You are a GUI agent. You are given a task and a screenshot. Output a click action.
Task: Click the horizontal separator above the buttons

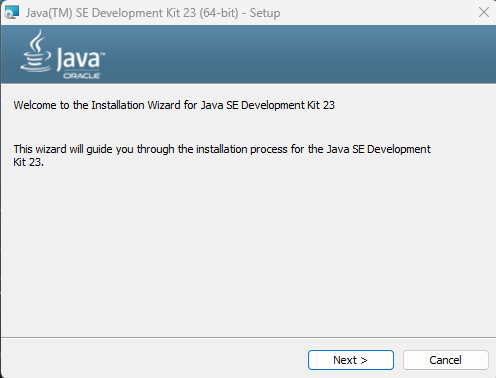[x=248, y=337]
